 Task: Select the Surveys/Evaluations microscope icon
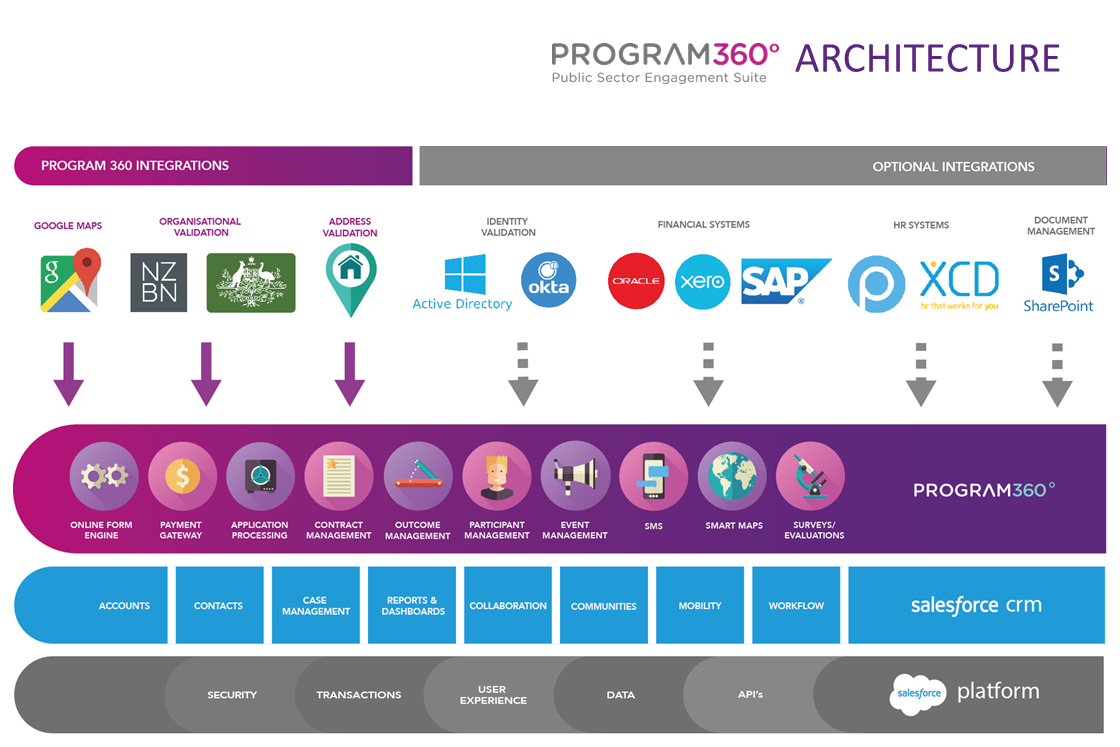coord(811,476)
